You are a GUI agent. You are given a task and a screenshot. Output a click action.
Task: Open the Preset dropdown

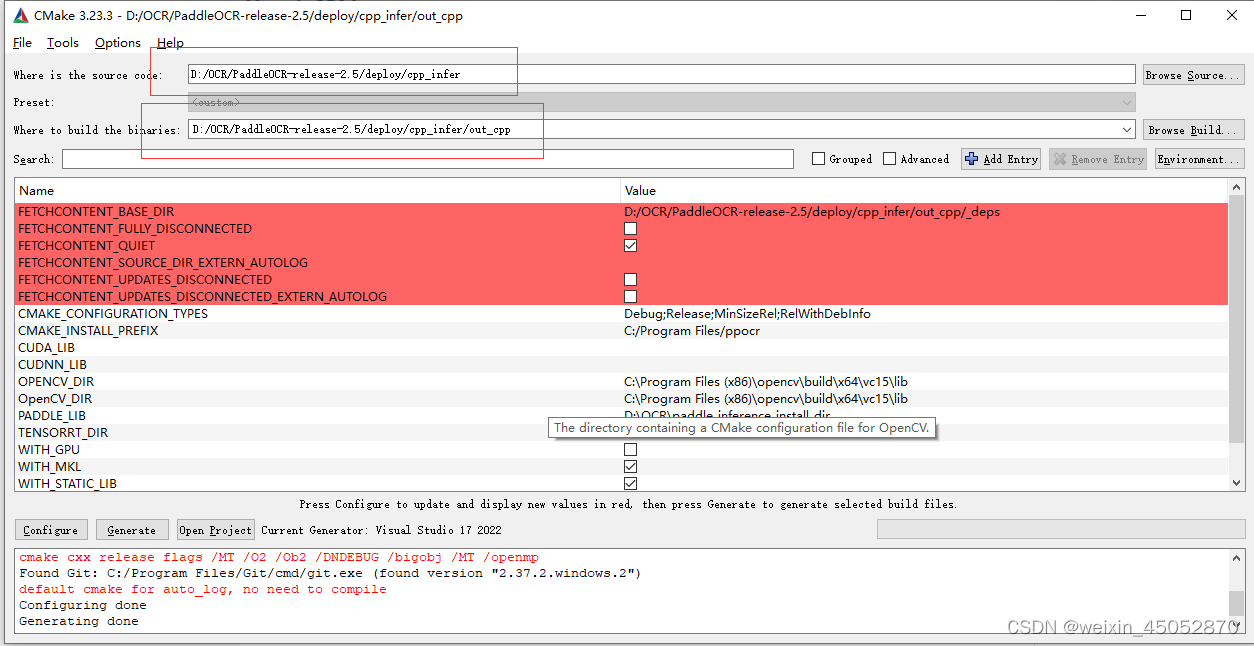coord(1127,101)
